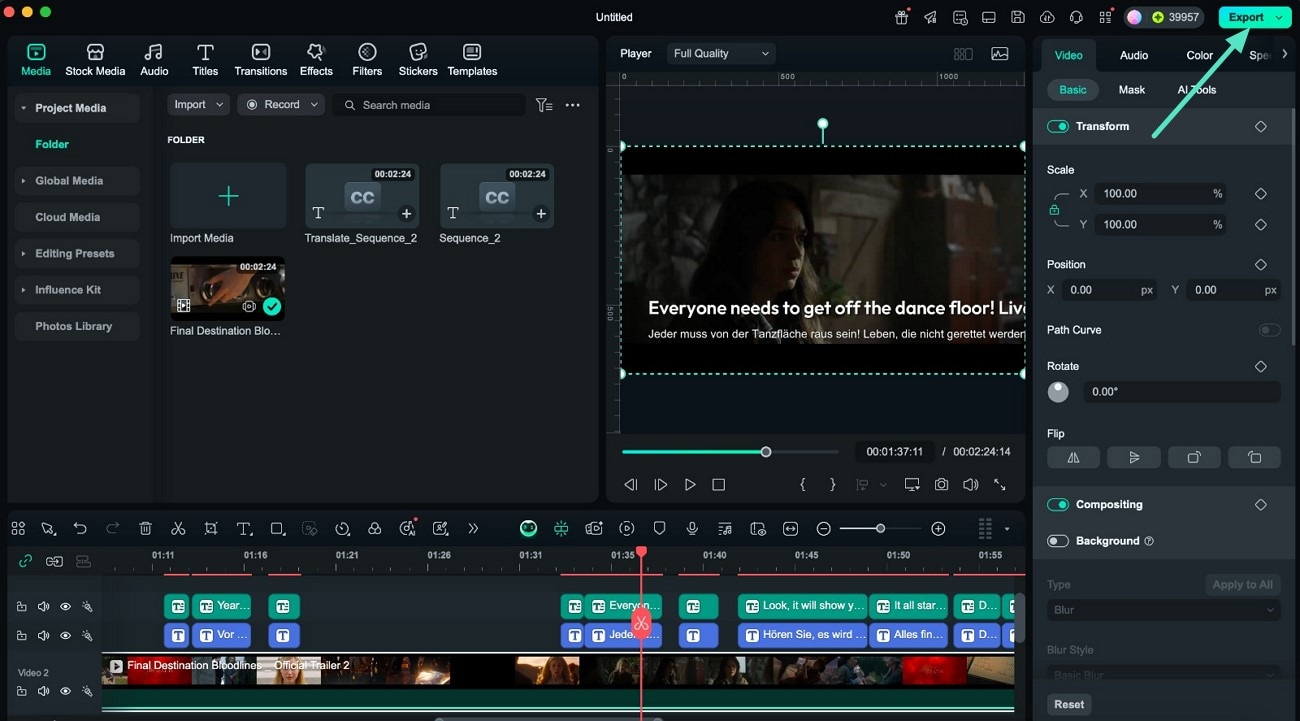1300x721 pixels.
Task: Select Photos Library in sidebar
Action: coord(77,326)
